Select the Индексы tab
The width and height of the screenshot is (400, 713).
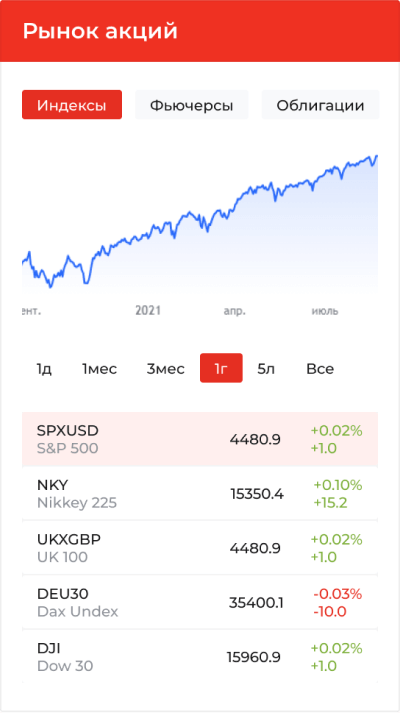coord(72,105)
